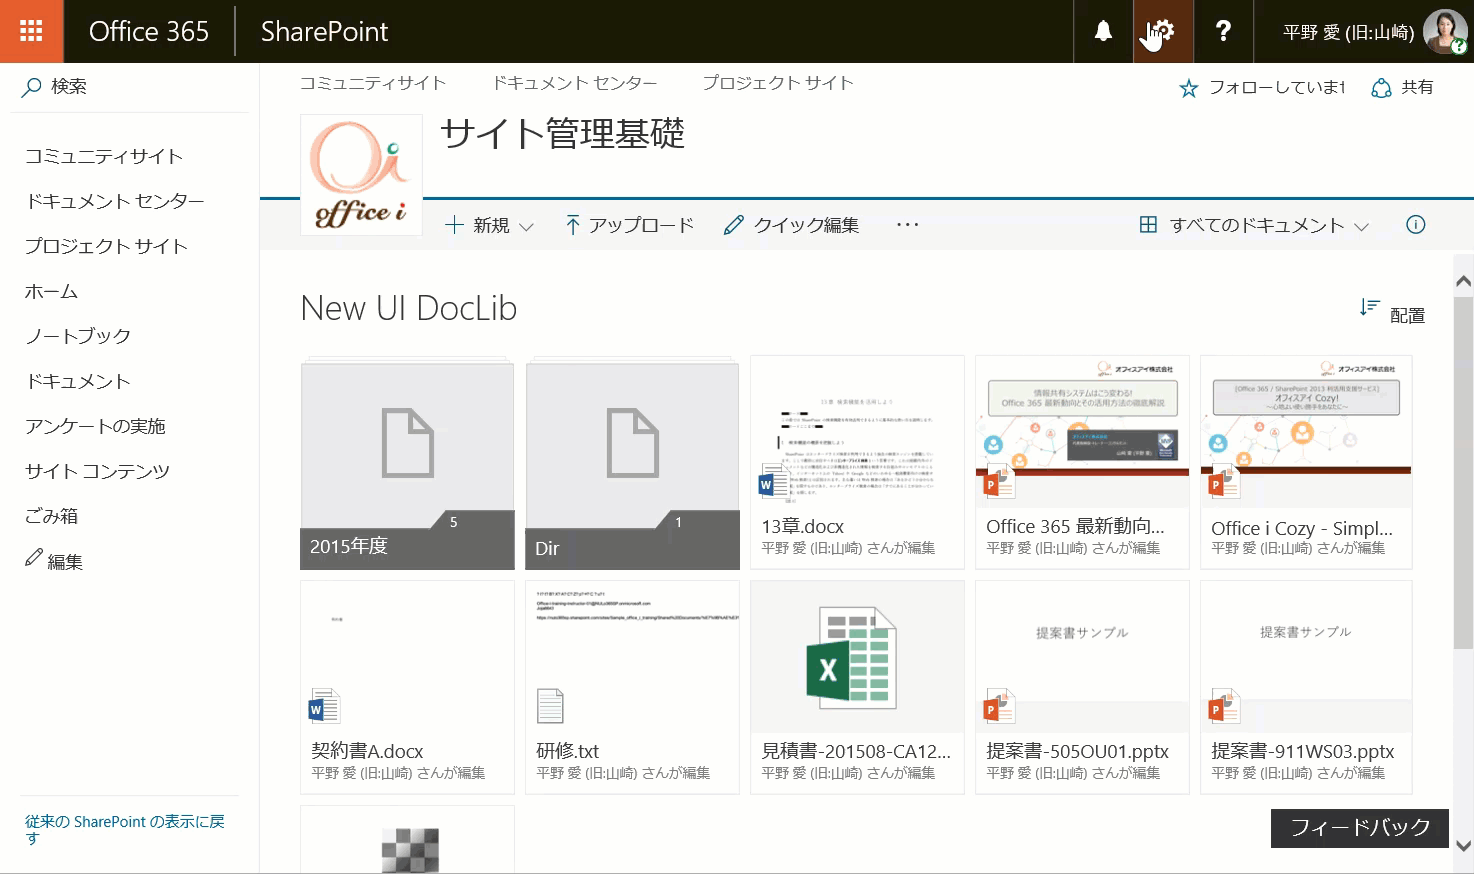The width and height of the screenshot is (1474, 874).
Task: Click PowerPoint icon on Office i Cozy
Action: pyautogui.click(x=1223, y=482)
